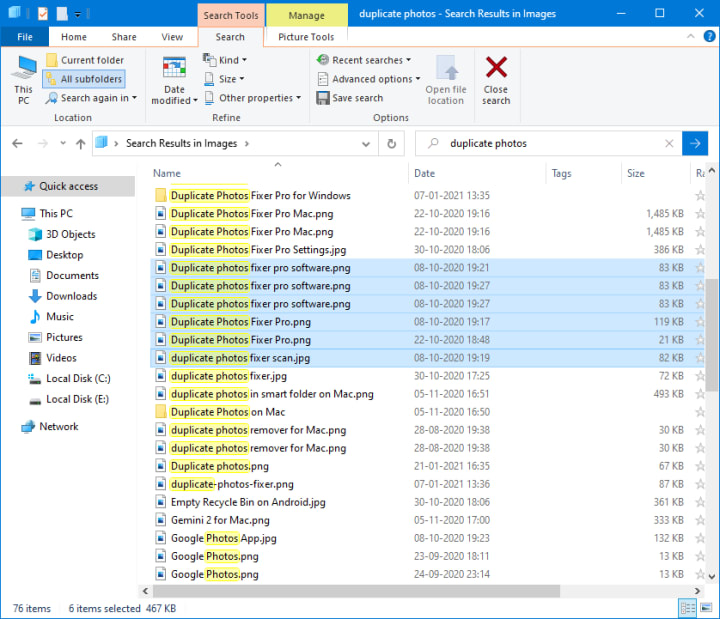Screen dimensions: 720x619
Task: Click rating star for Gemini 2 for Mac.png
Action: [x=699, y=520]
